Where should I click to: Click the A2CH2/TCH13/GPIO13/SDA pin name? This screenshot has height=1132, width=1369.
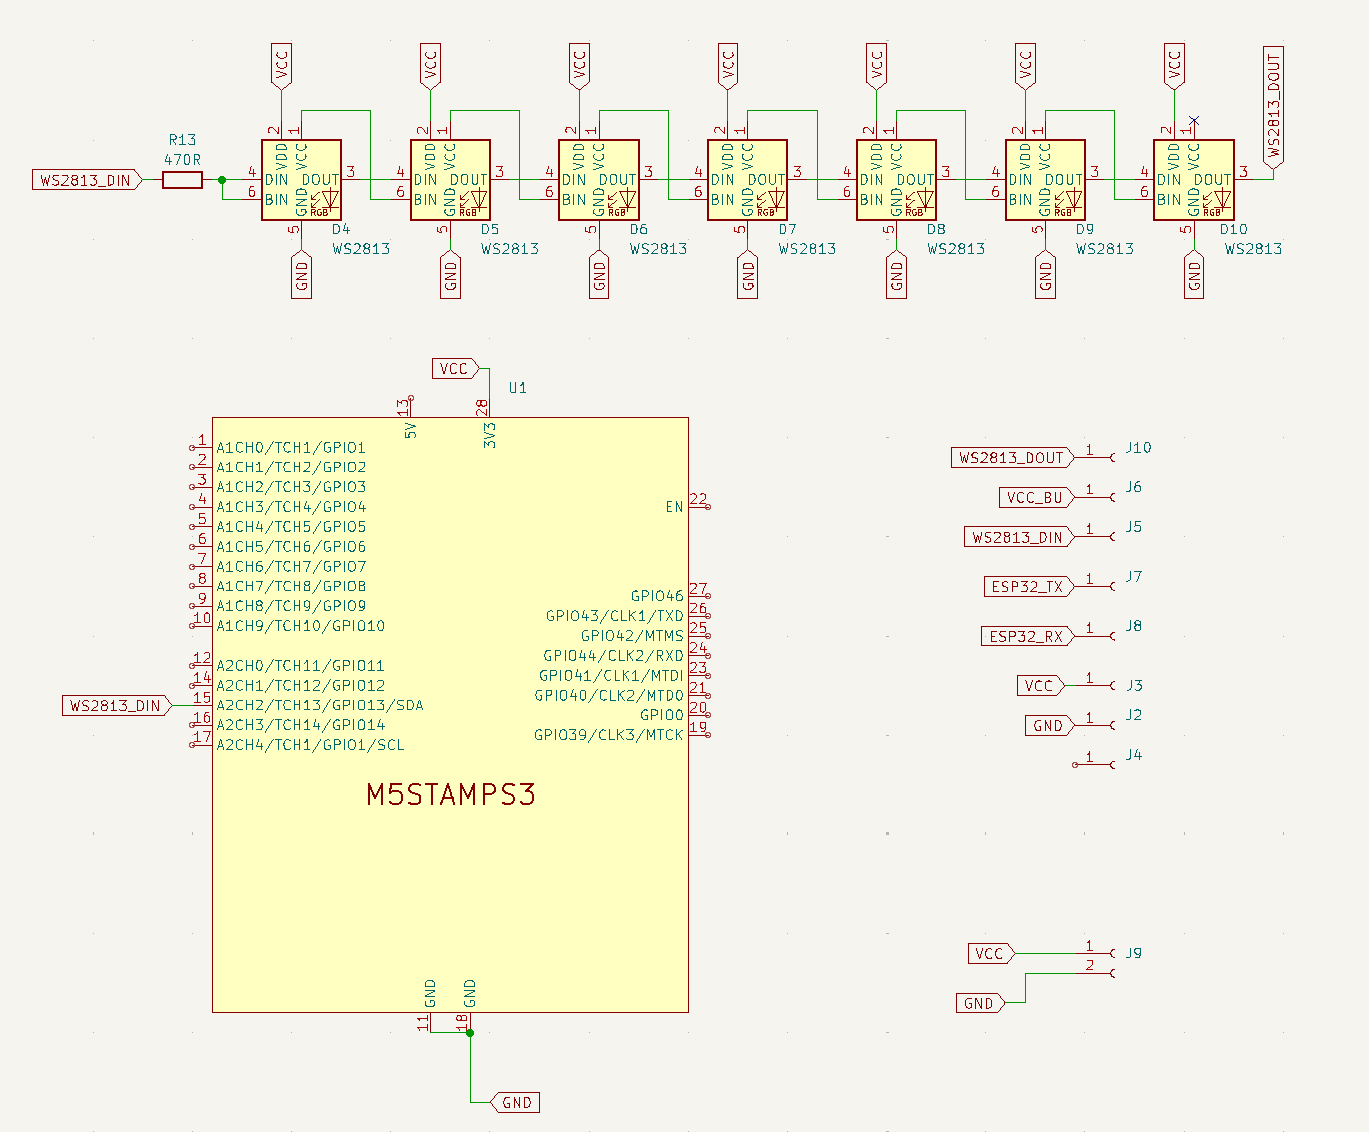click(320, 705)
